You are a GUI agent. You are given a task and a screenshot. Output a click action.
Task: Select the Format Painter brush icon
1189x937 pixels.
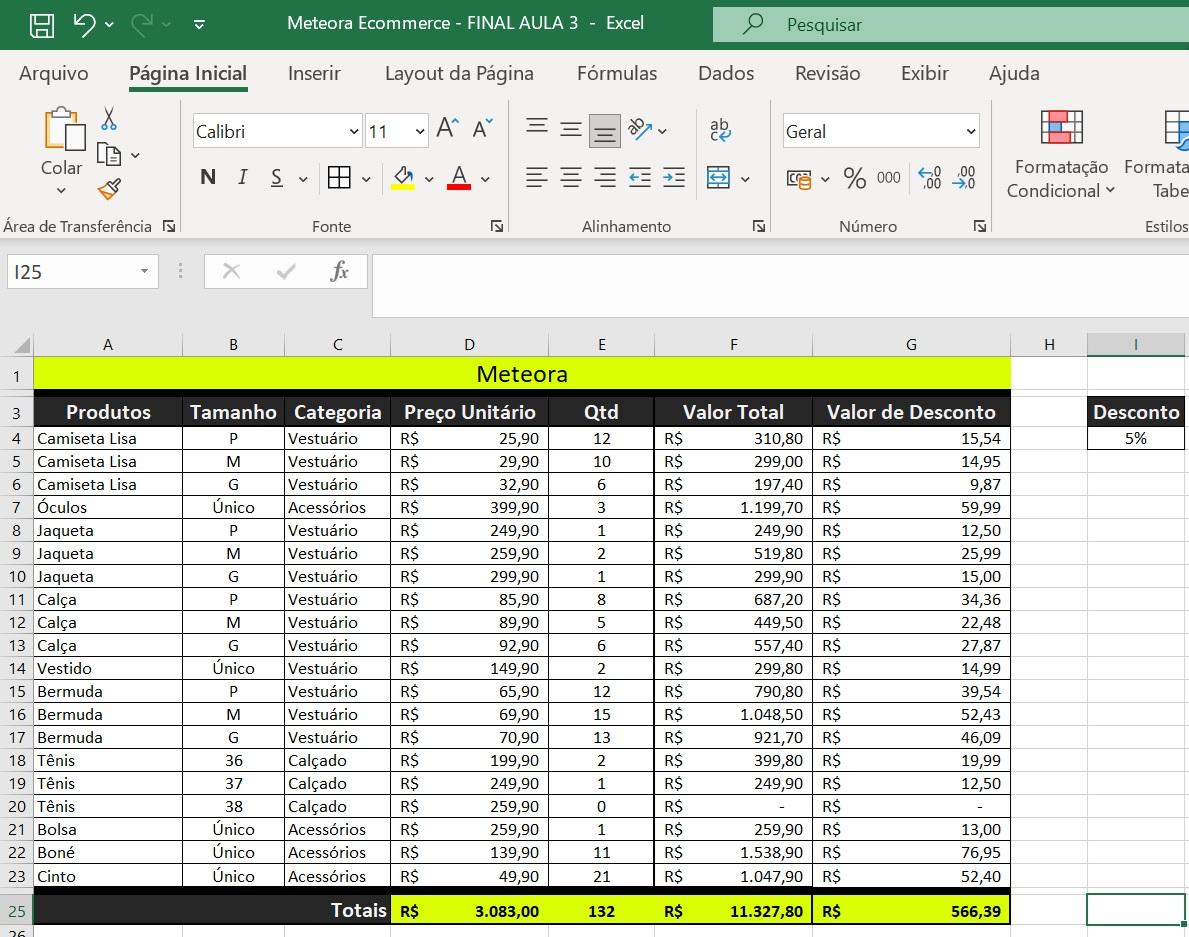point(109,189)
